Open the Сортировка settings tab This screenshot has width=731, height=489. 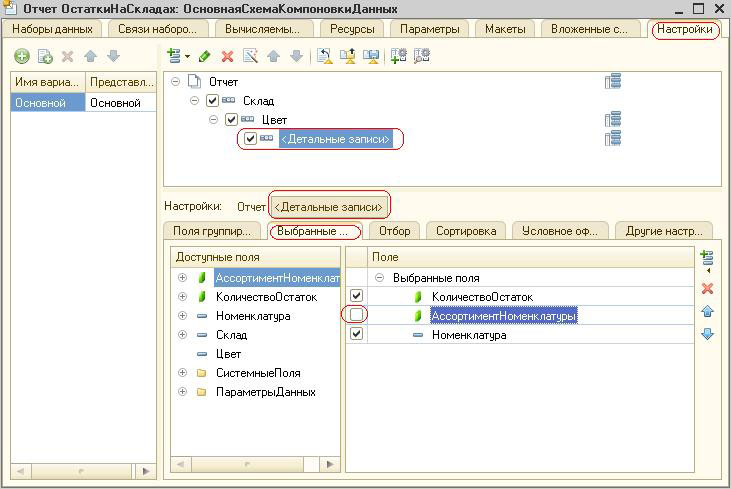pyautogui.click(x=465, y=231)
